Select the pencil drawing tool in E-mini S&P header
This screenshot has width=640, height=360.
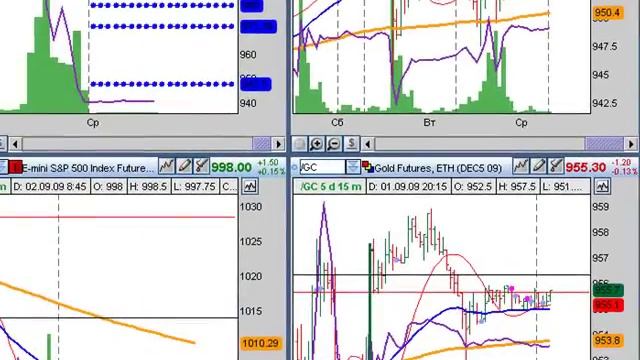184,166
